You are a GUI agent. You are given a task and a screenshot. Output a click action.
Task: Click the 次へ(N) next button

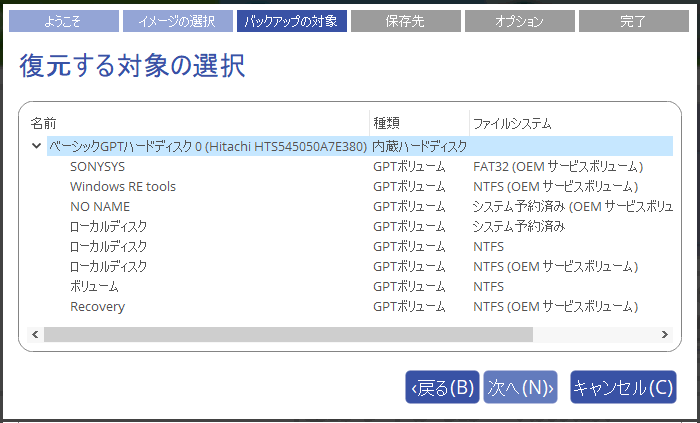[x=520, y=387]
